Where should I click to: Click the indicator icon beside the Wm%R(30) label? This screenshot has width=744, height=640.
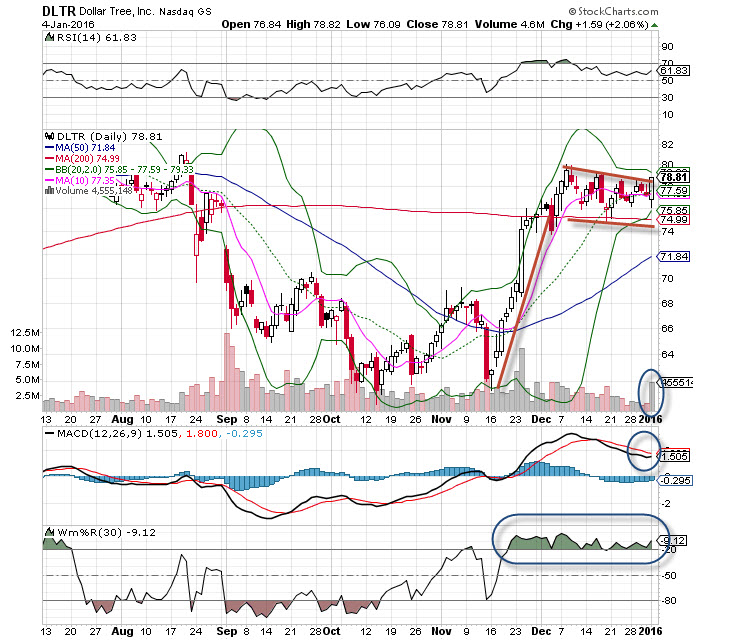point(49,532)
